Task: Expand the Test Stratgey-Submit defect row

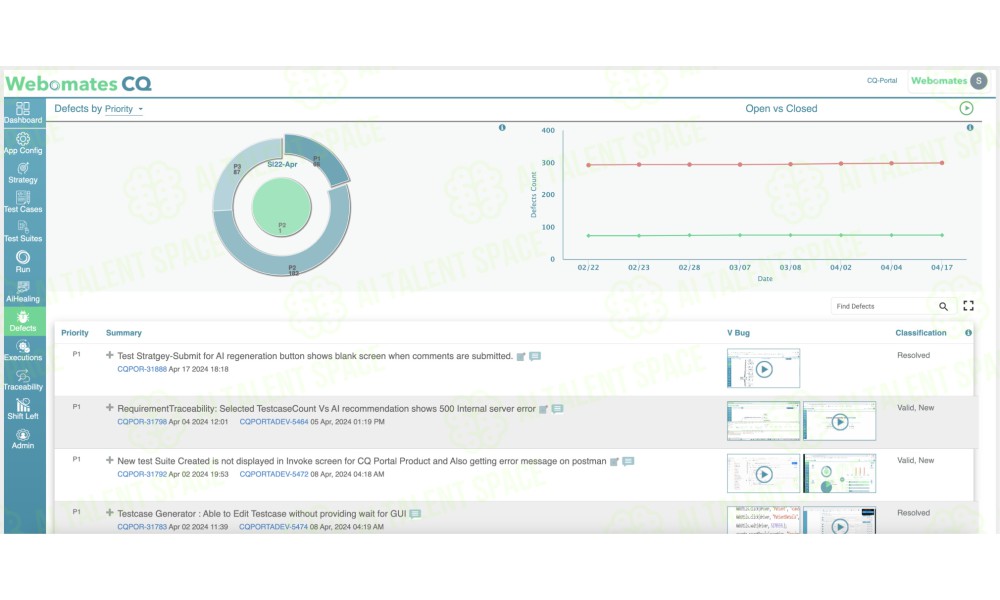Action: [110, 355]
